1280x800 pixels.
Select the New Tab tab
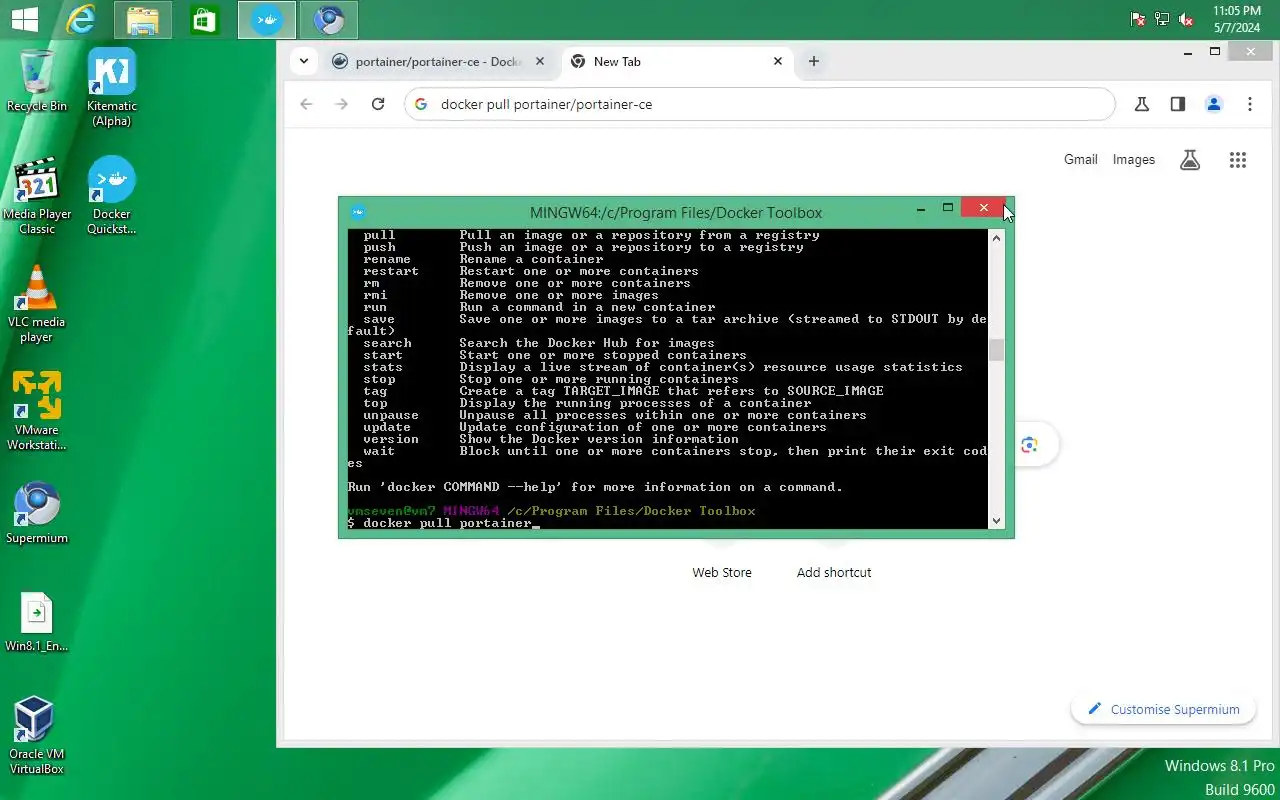click(617, 61)
